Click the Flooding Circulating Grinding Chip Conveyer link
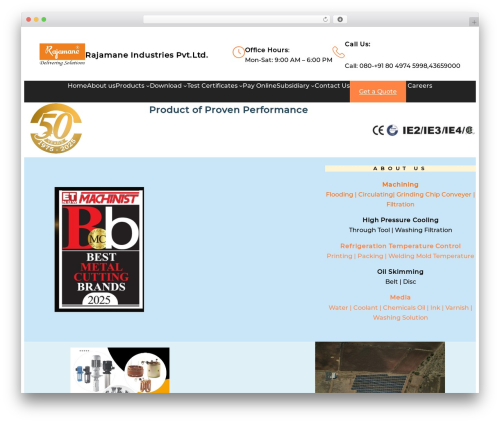This screenshot has height=423, width=500. pos(400,194)
